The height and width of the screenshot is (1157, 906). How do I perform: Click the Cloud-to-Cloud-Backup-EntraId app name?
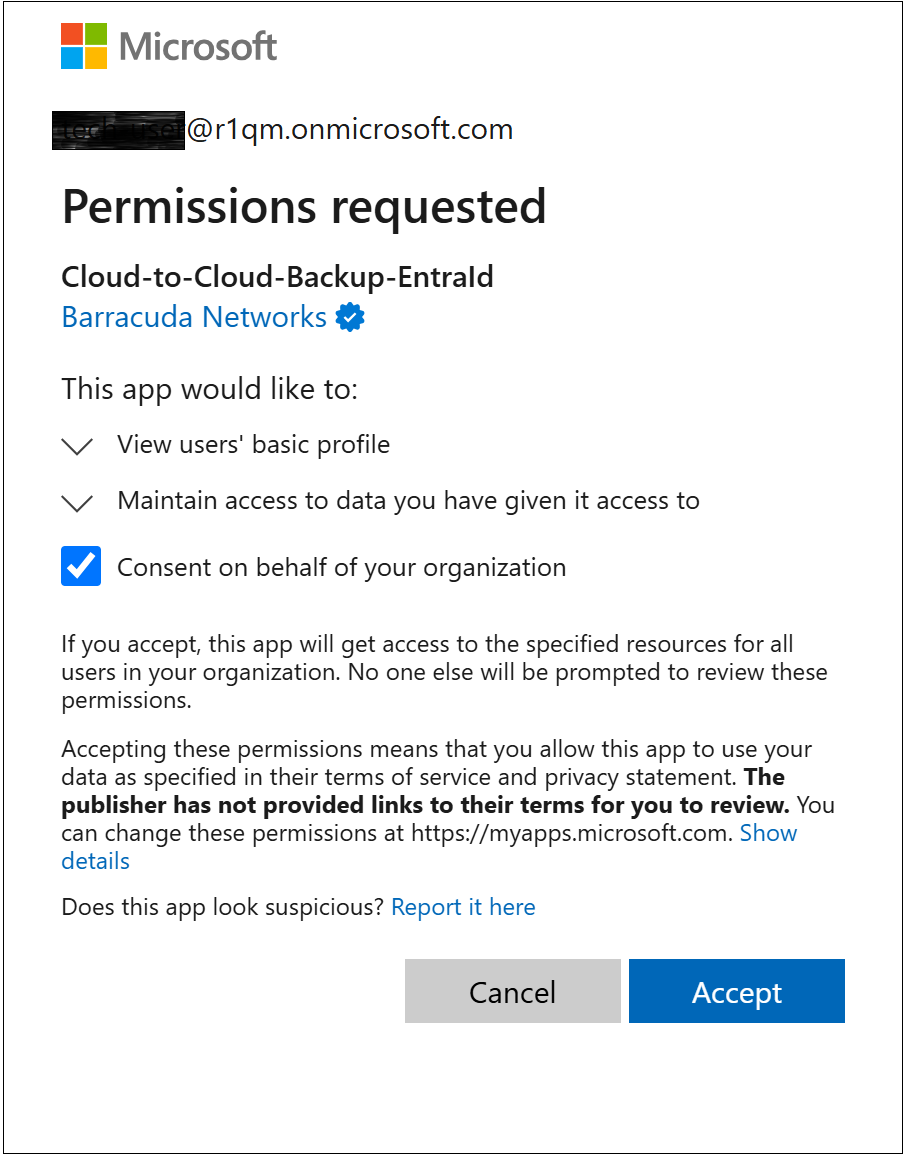click(277, 277)
